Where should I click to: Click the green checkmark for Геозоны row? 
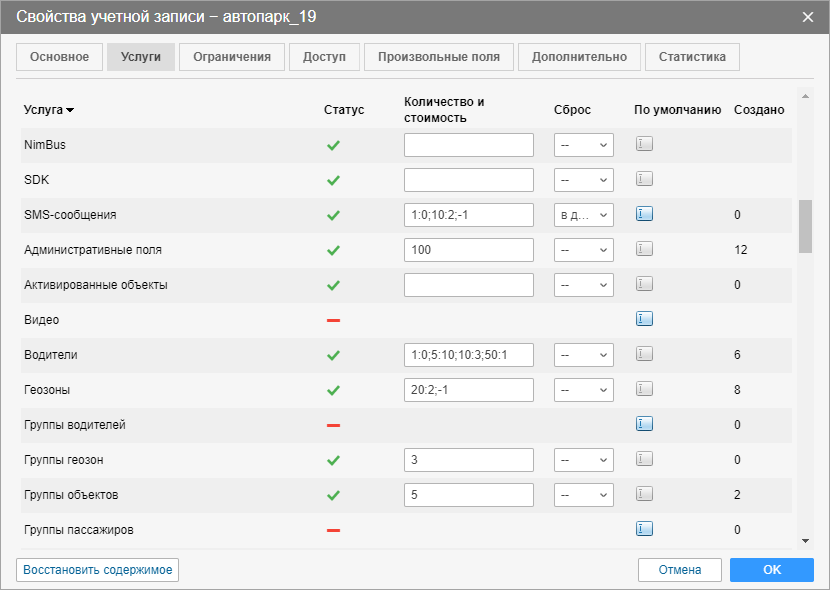coord(334,390)
